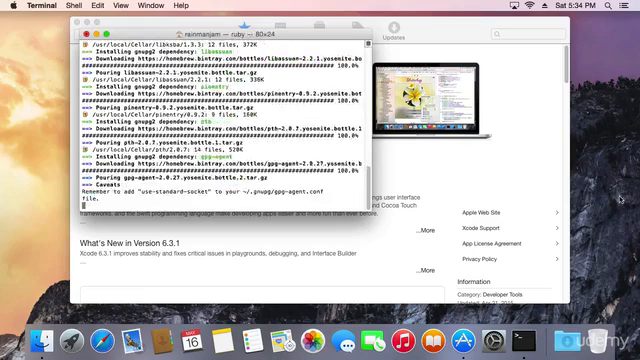
Task: Click ...More under app description
Action: pyautogui.click(x=425, y=231)
